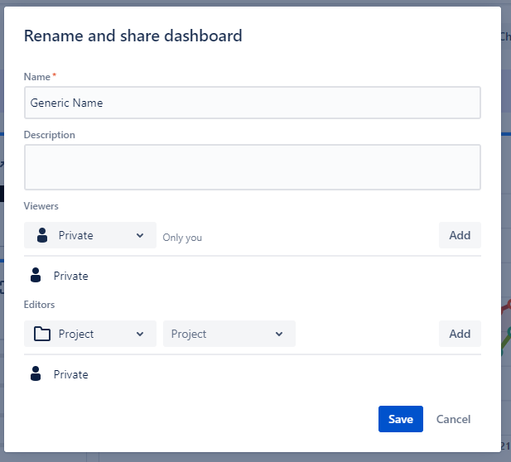Save the dashboard changes
This screenshot has height=462, width=511.
pyautogui.click(x=401, y=419)
